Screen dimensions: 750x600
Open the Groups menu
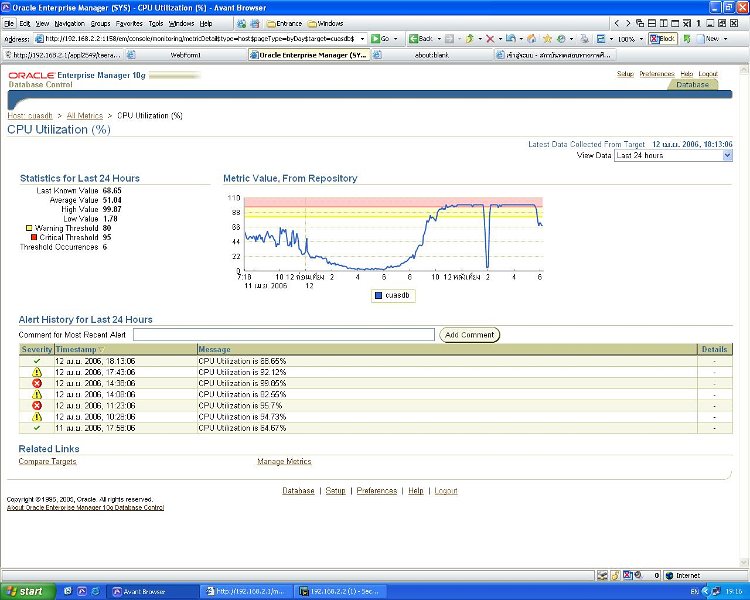pos(100,23)
